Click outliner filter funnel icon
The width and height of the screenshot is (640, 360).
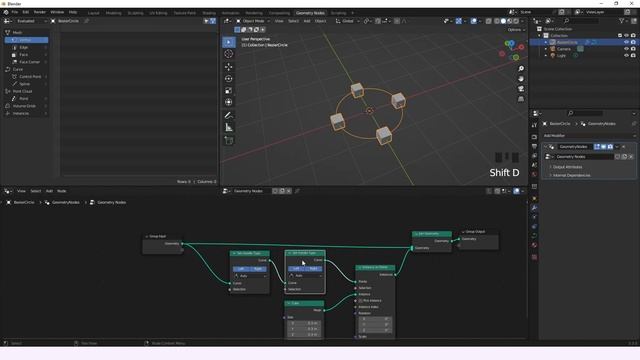pyautogui.click(x=621, y=21)
